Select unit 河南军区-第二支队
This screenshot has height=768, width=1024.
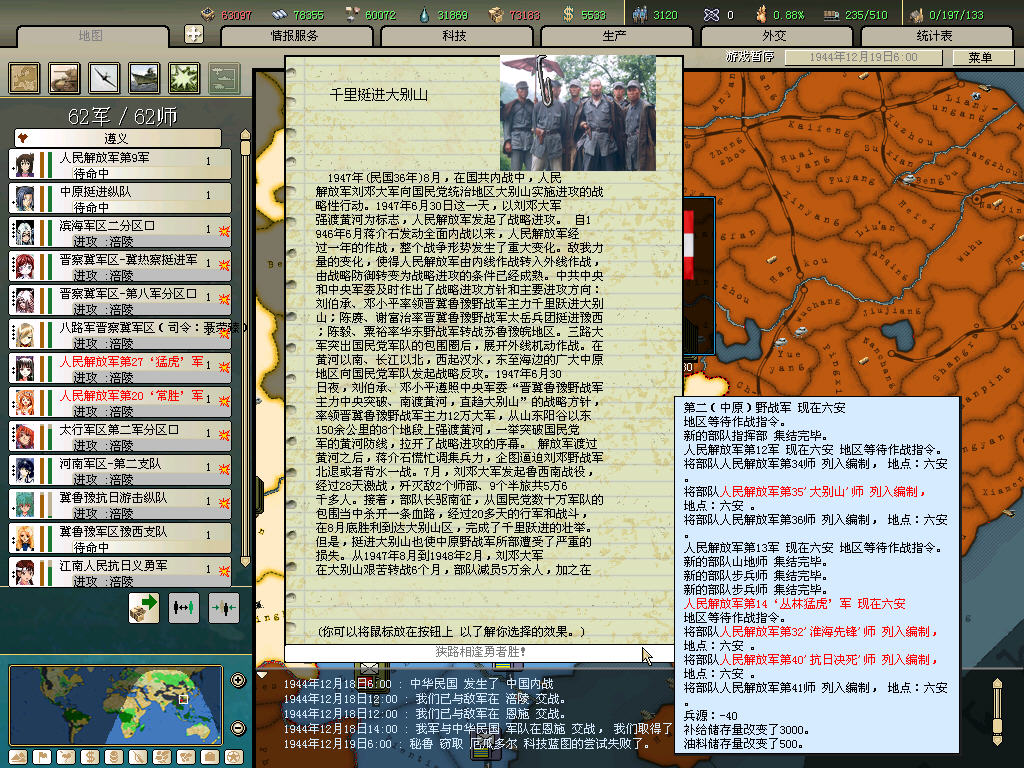pyautogui.click(x=120, y=470)
